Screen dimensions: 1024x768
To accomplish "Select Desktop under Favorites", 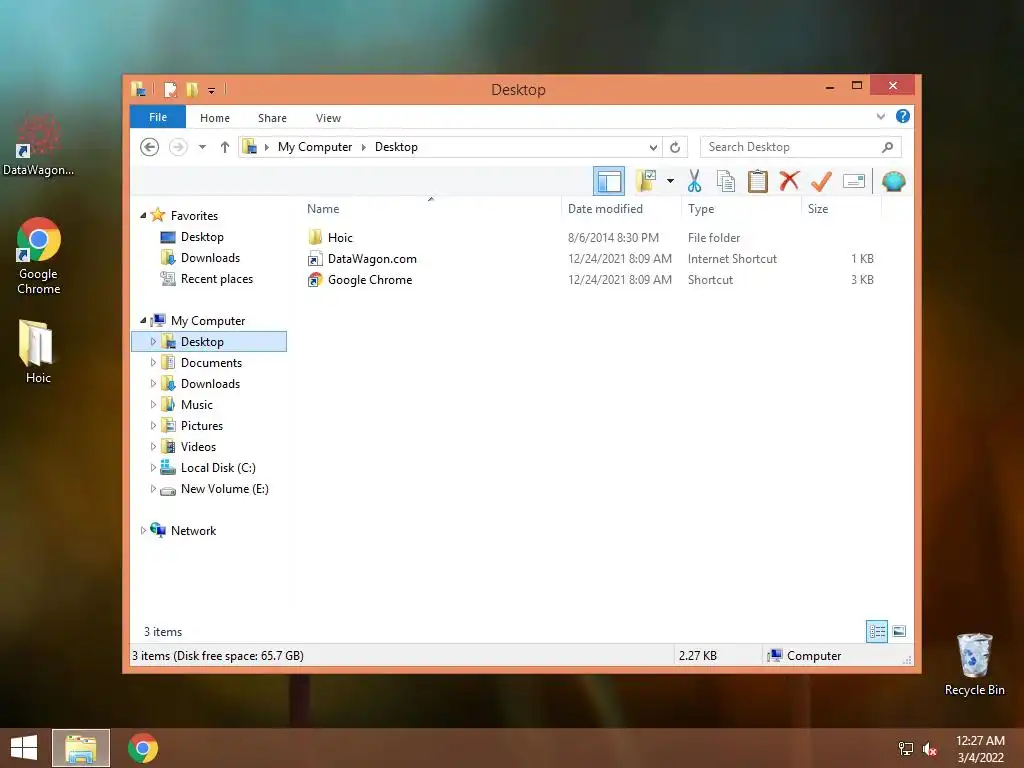I will (x=202, y=236).
